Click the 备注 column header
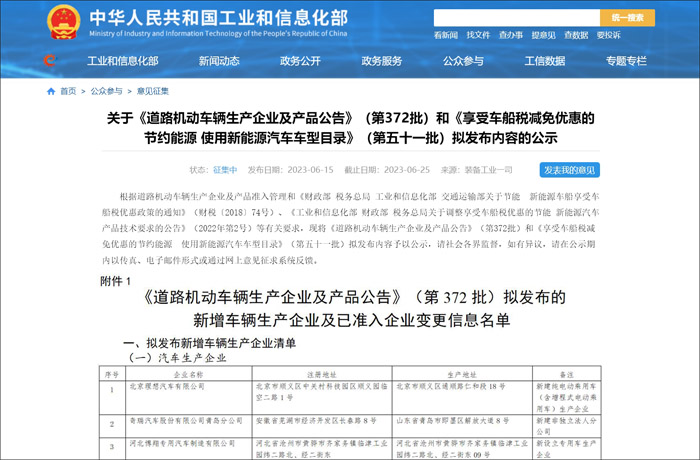 (x=567, y=374)
